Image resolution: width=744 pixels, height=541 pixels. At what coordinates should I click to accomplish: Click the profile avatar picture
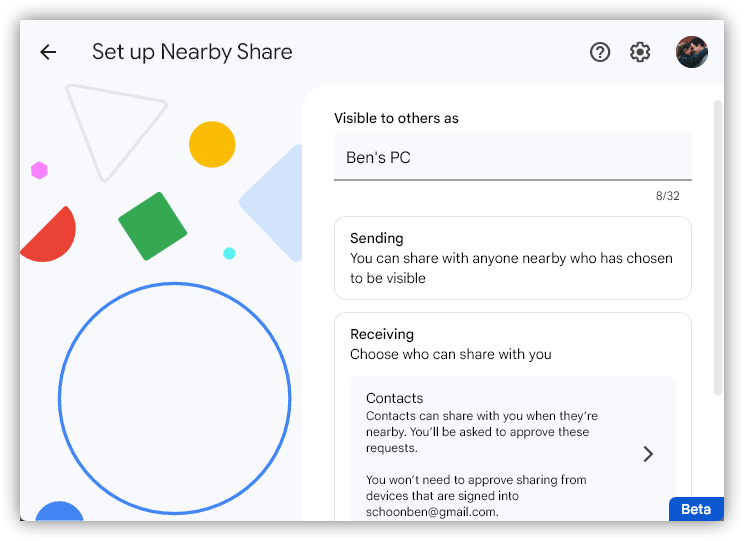pyautogui.click(x=692, y=52)
